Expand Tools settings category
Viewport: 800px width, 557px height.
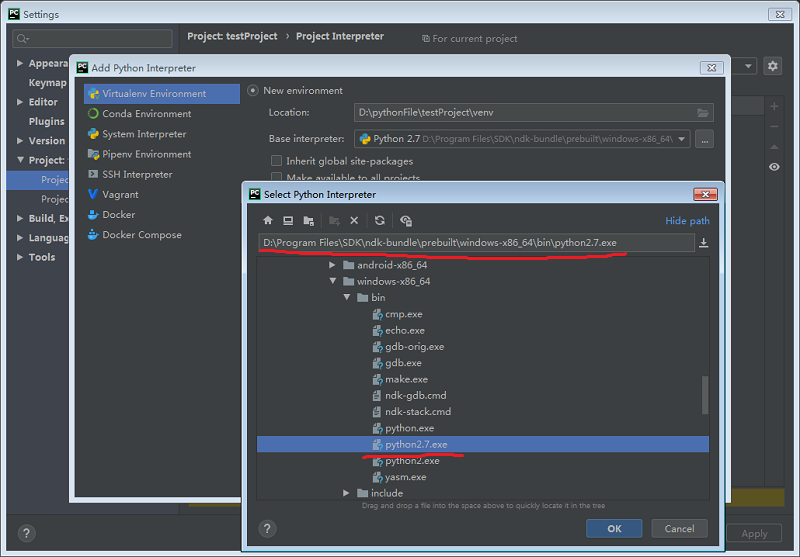(20, 257)
